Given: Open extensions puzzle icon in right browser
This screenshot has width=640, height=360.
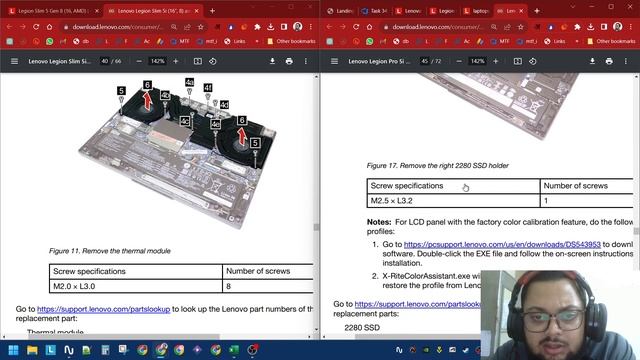Looking at the screenshot, I should pyautogui.click(x=577, y=27).
